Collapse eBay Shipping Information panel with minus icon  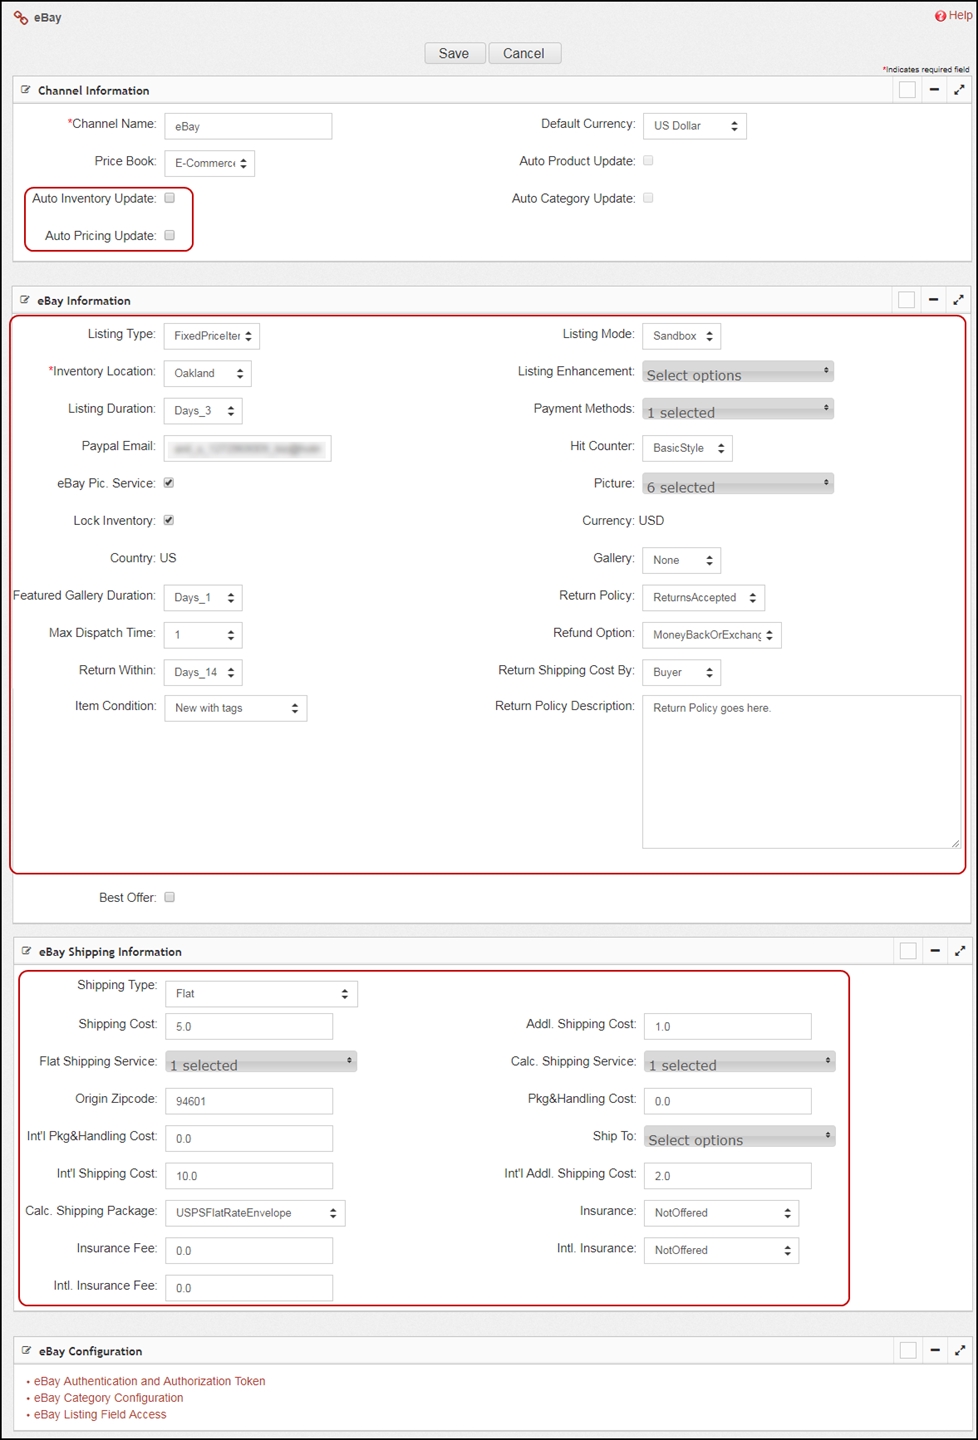[935, 951]
